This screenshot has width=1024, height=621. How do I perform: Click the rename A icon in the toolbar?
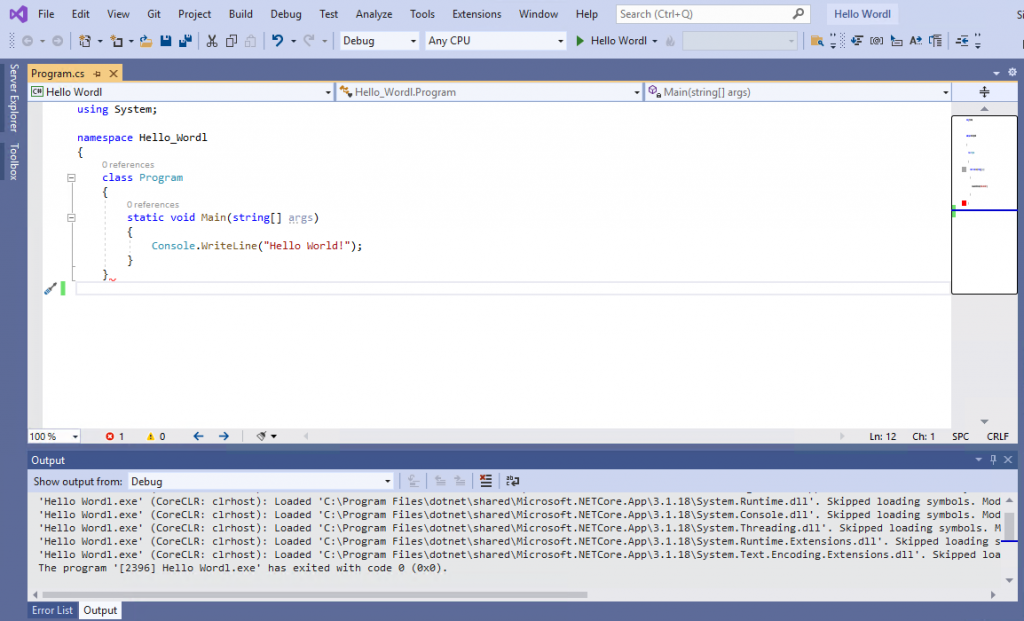coord(916,41)
